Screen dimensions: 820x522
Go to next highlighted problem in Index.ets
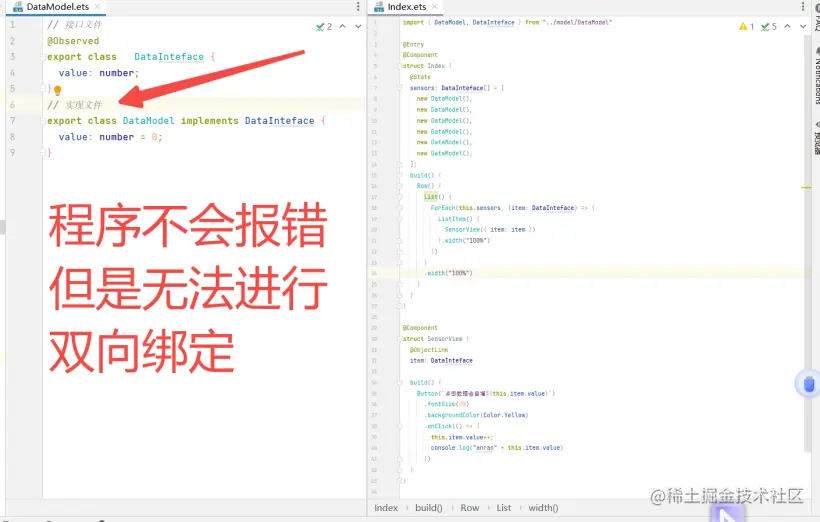click(803, 26)
